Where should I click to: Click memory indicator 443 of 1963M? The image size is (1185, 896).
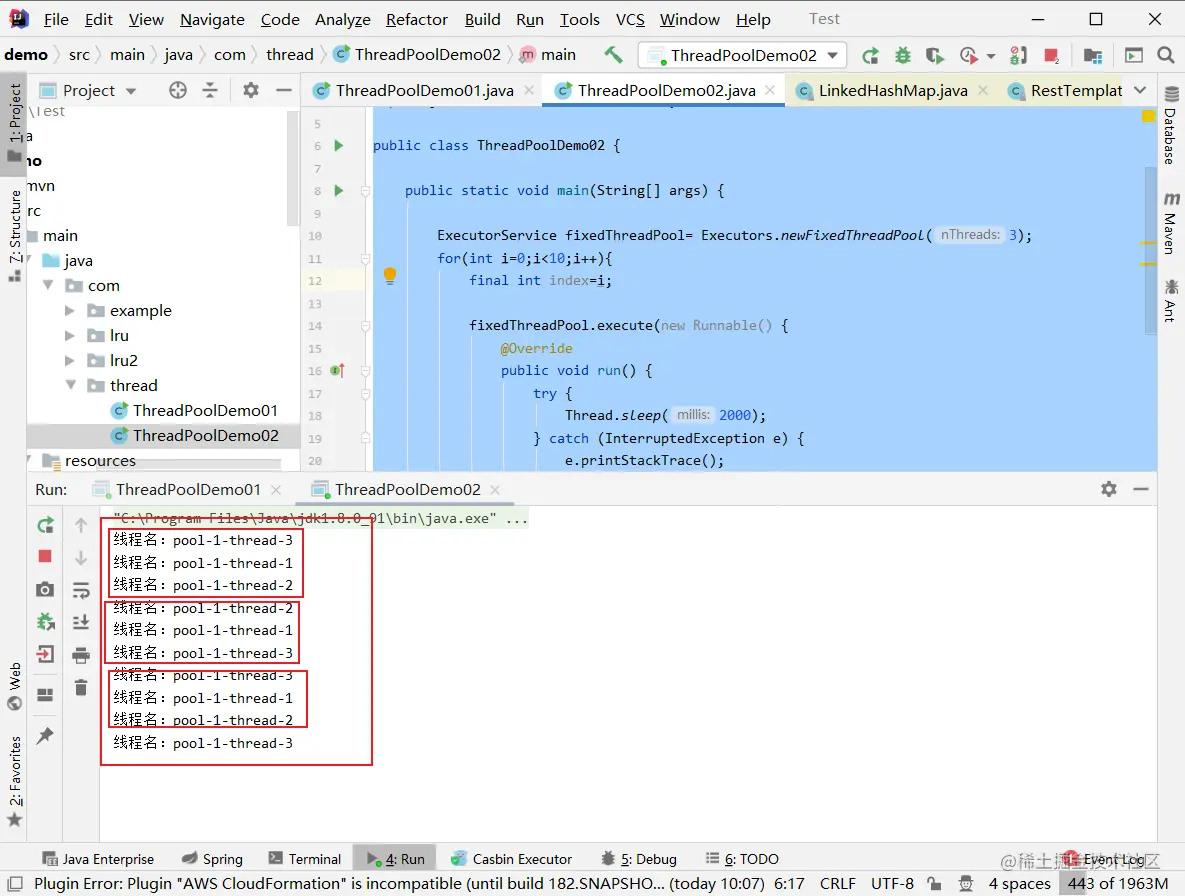click(1118, 883)
